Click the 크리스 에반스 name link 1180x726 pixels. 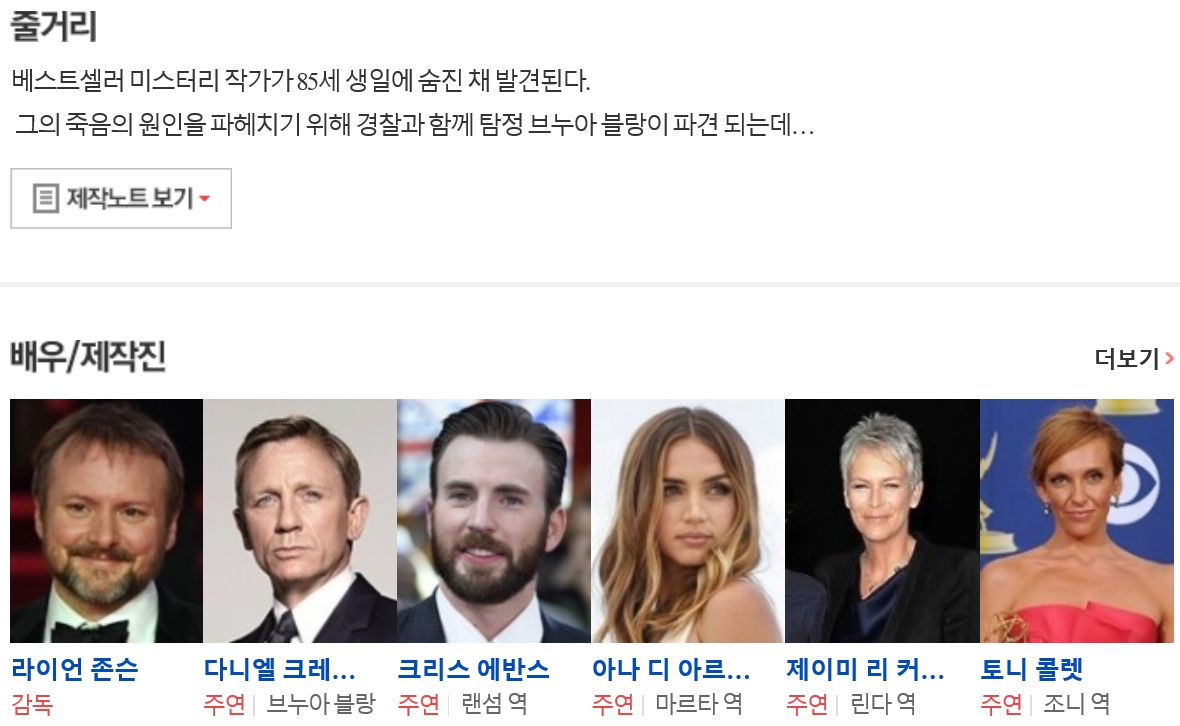pos(473,669)
